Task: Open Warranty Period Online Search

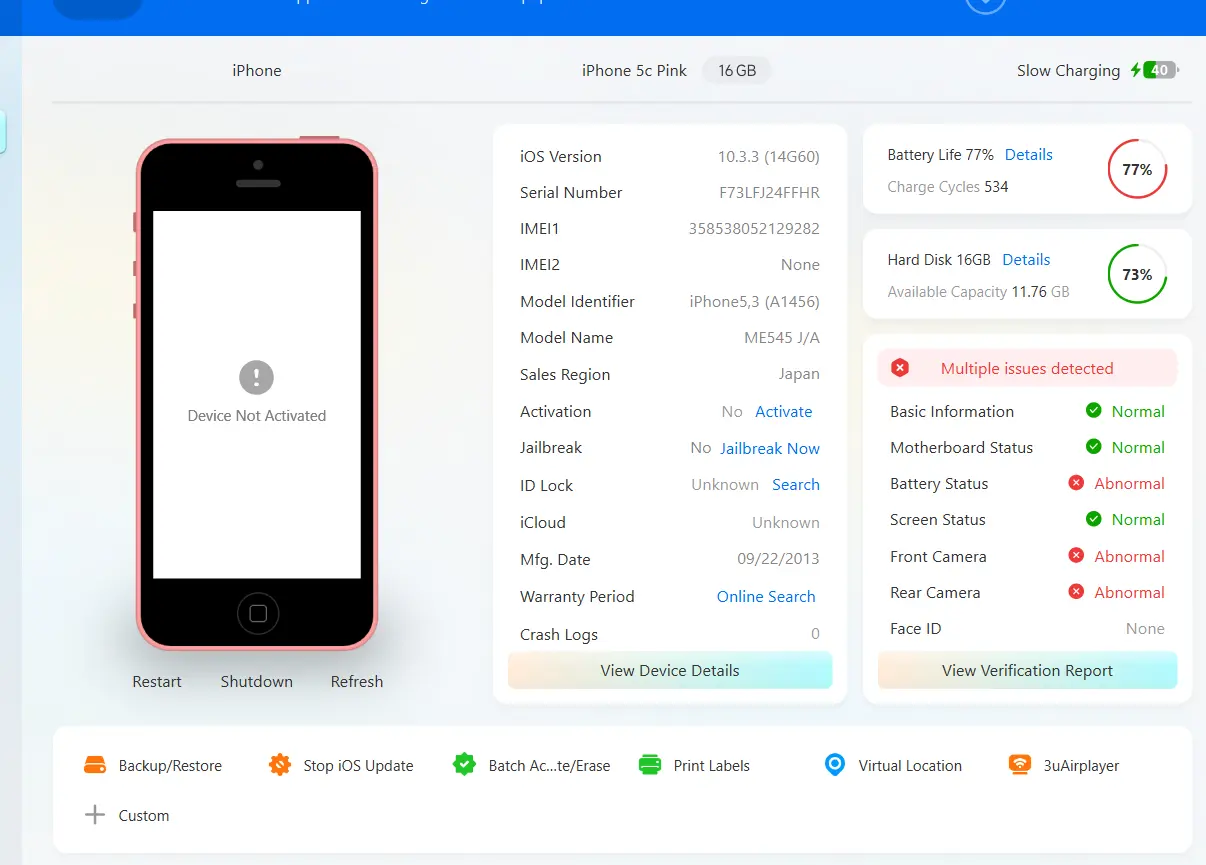Action: (766, 597)
